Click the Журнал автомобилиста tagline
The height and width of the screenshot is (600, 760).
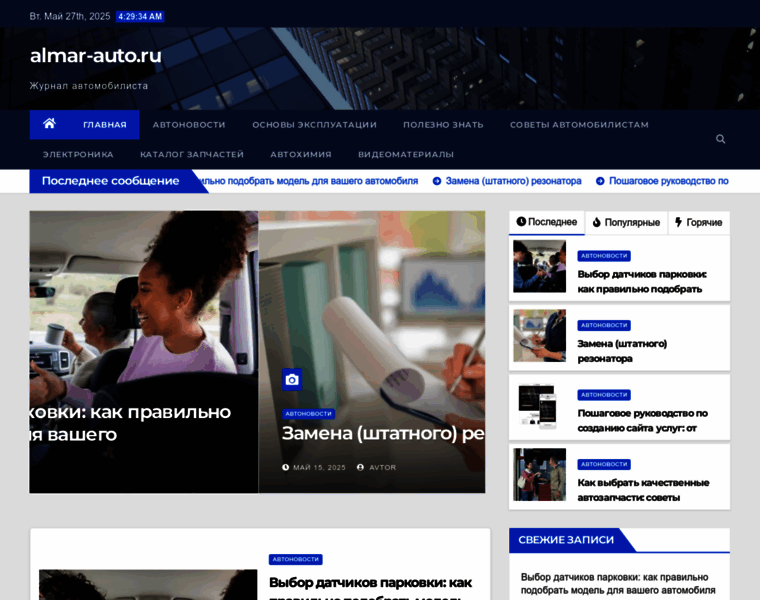89,86
